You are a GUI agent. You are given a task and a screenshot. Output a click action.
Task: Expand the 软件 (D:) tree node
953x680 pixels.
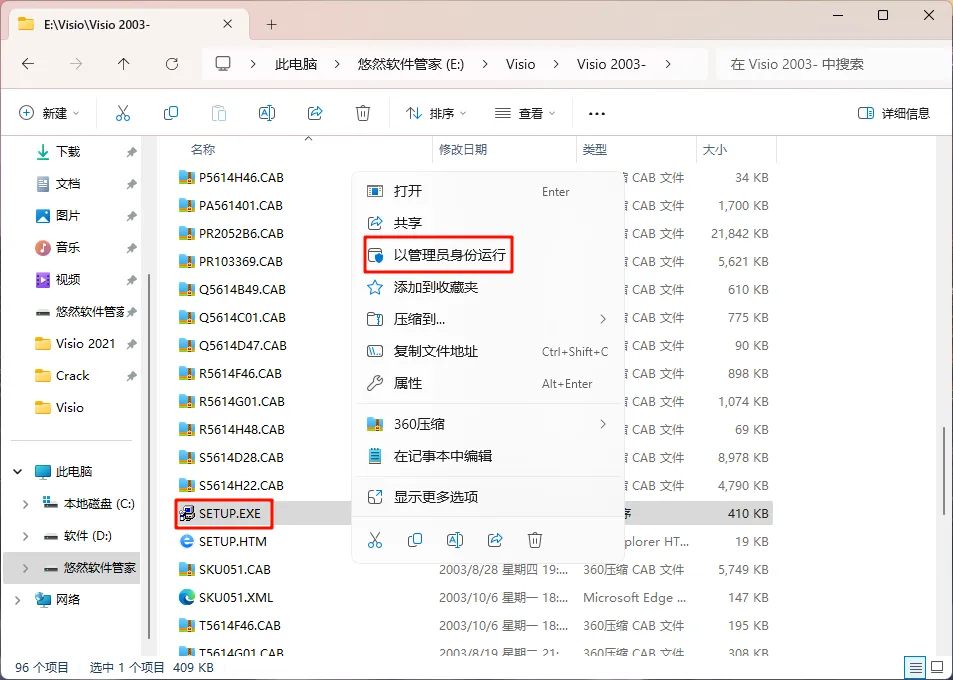tap(26, 536)
